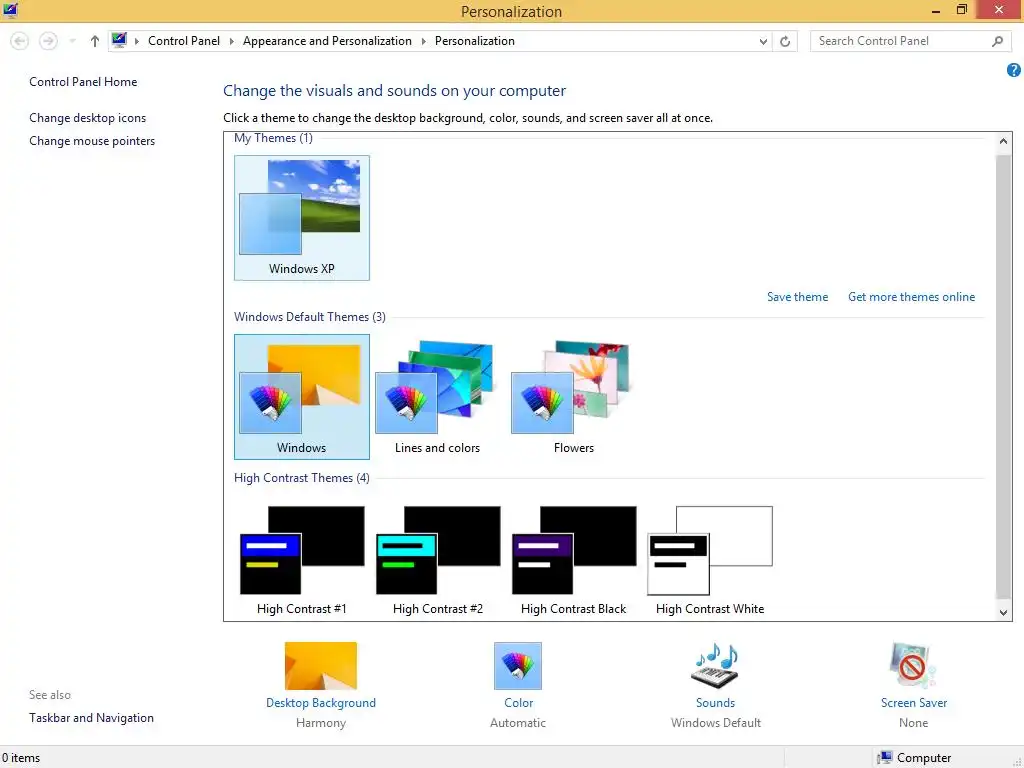Image resolution: width=1024 pixels, height=768 pixels.
Task: Click the Control Panel icon in address bar
Action: pos(119,40)
